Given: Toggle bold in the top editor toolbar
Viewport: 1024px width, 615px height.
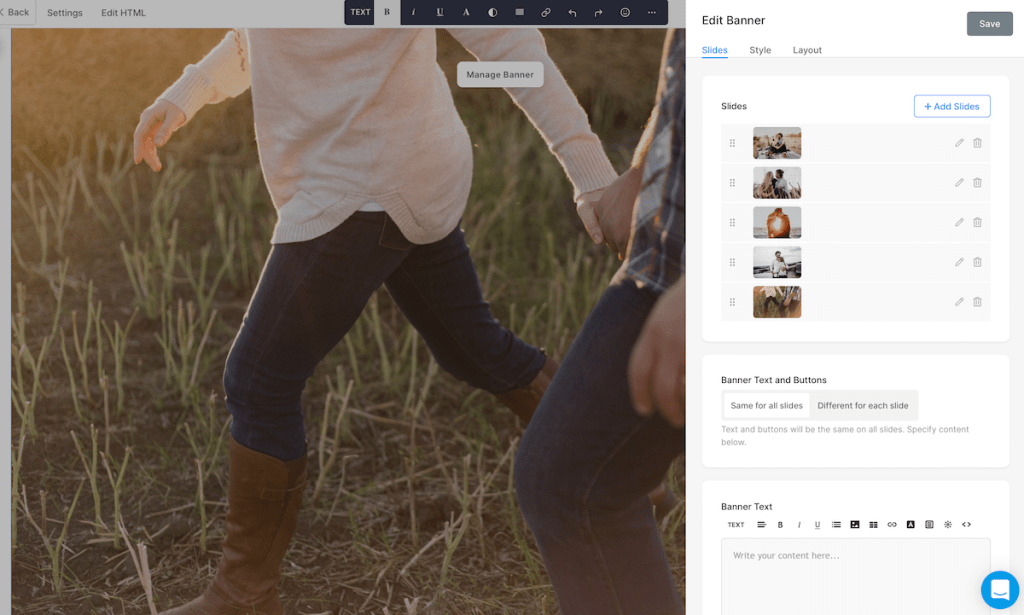Looking at the screenshot, I should click(387, 12).
